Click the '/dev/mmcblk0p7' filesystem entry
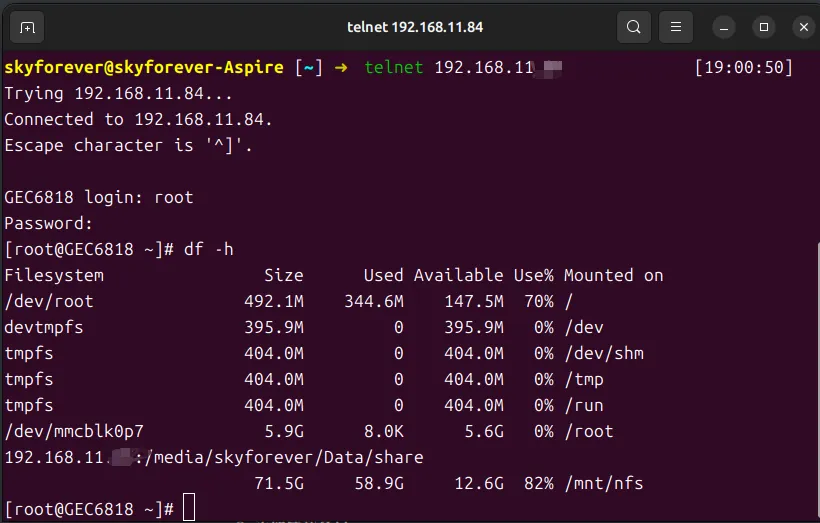This screenshot has width=820, height=523. (x=74, y=431)
